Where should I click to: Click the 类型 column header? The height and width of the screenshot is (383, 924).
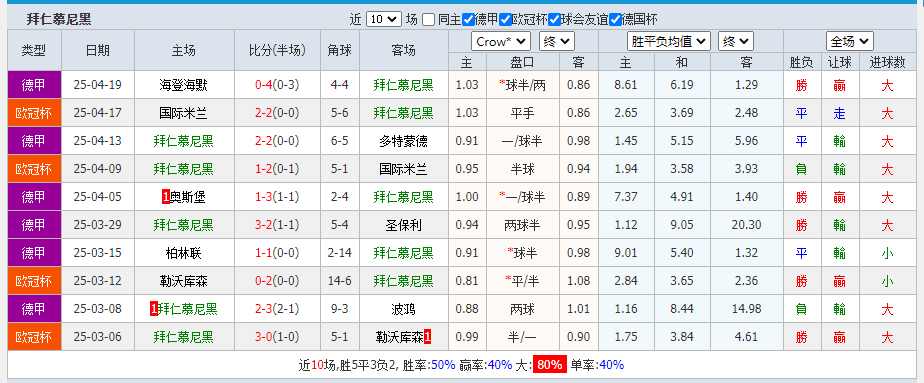click(x=34, y=50)
